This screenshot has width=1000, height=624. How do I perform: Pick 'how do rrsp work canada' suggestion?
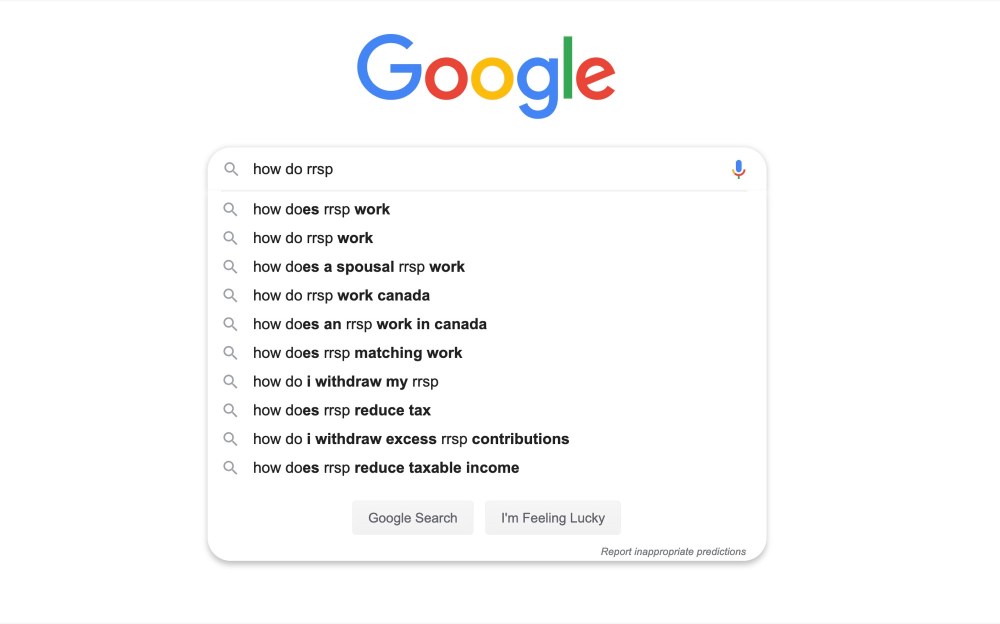click(341, 296)
